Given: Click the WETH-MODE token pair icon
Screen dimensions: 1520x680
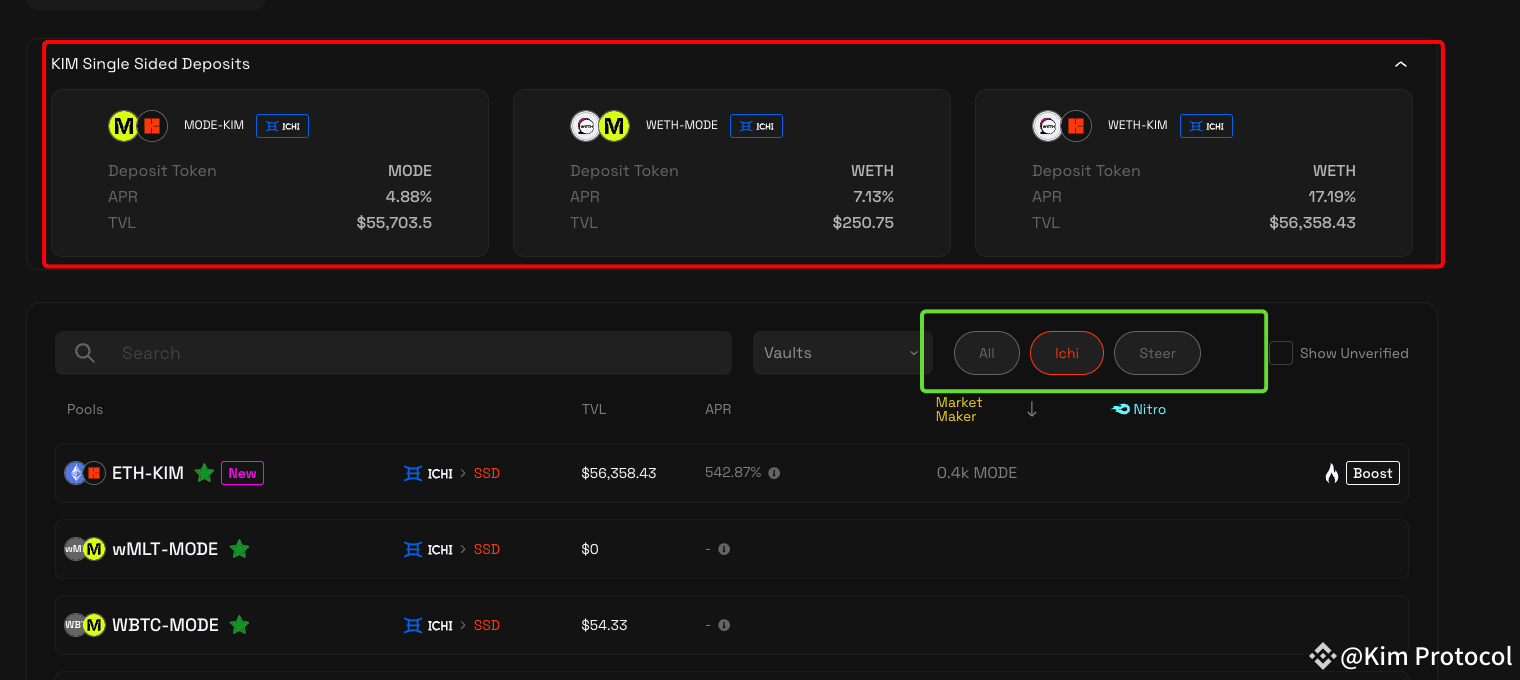Looking at the screenshot, I should [600, 126].
